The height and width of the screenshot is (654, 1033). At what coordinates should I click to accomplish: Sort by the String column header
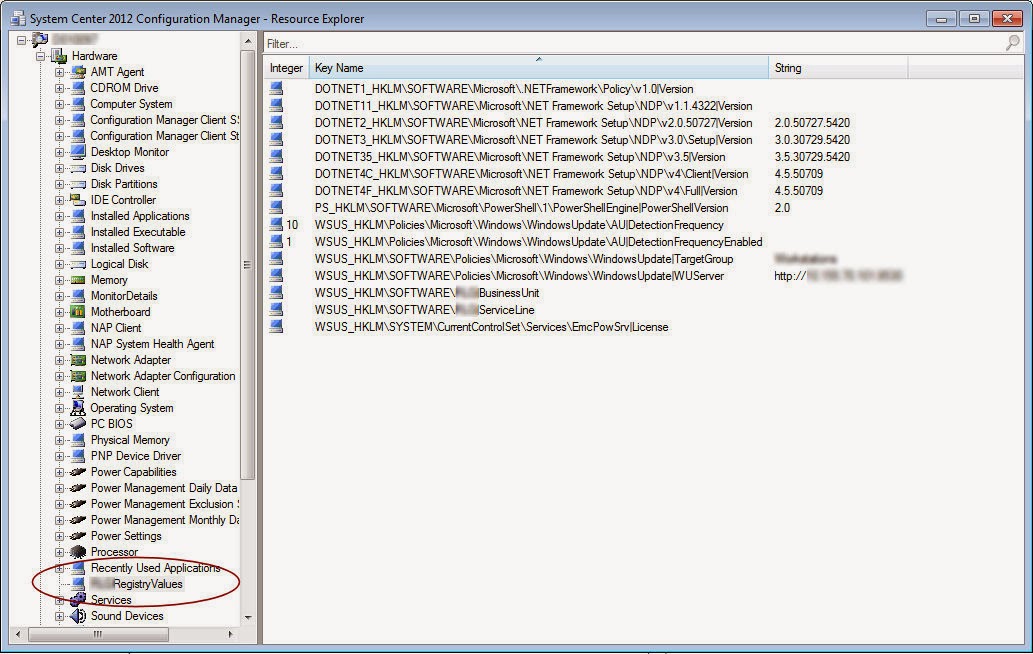pyautogui.click(x=838, y=68)
